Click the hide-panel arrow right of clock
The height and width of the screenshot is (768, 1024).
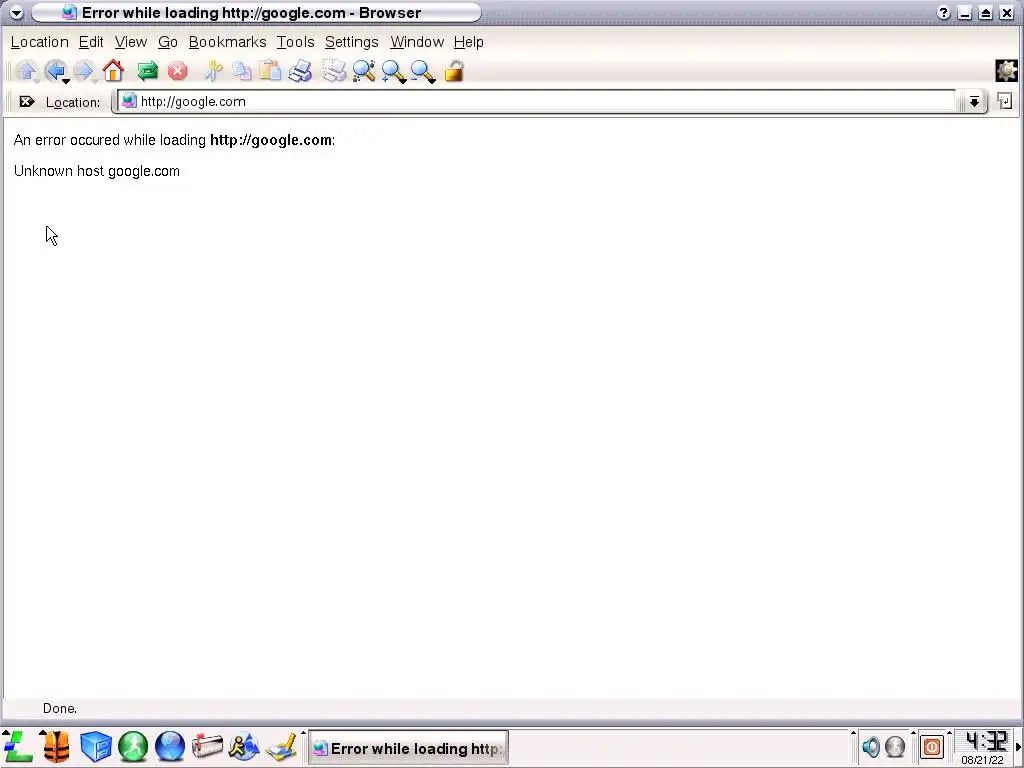1018,747
